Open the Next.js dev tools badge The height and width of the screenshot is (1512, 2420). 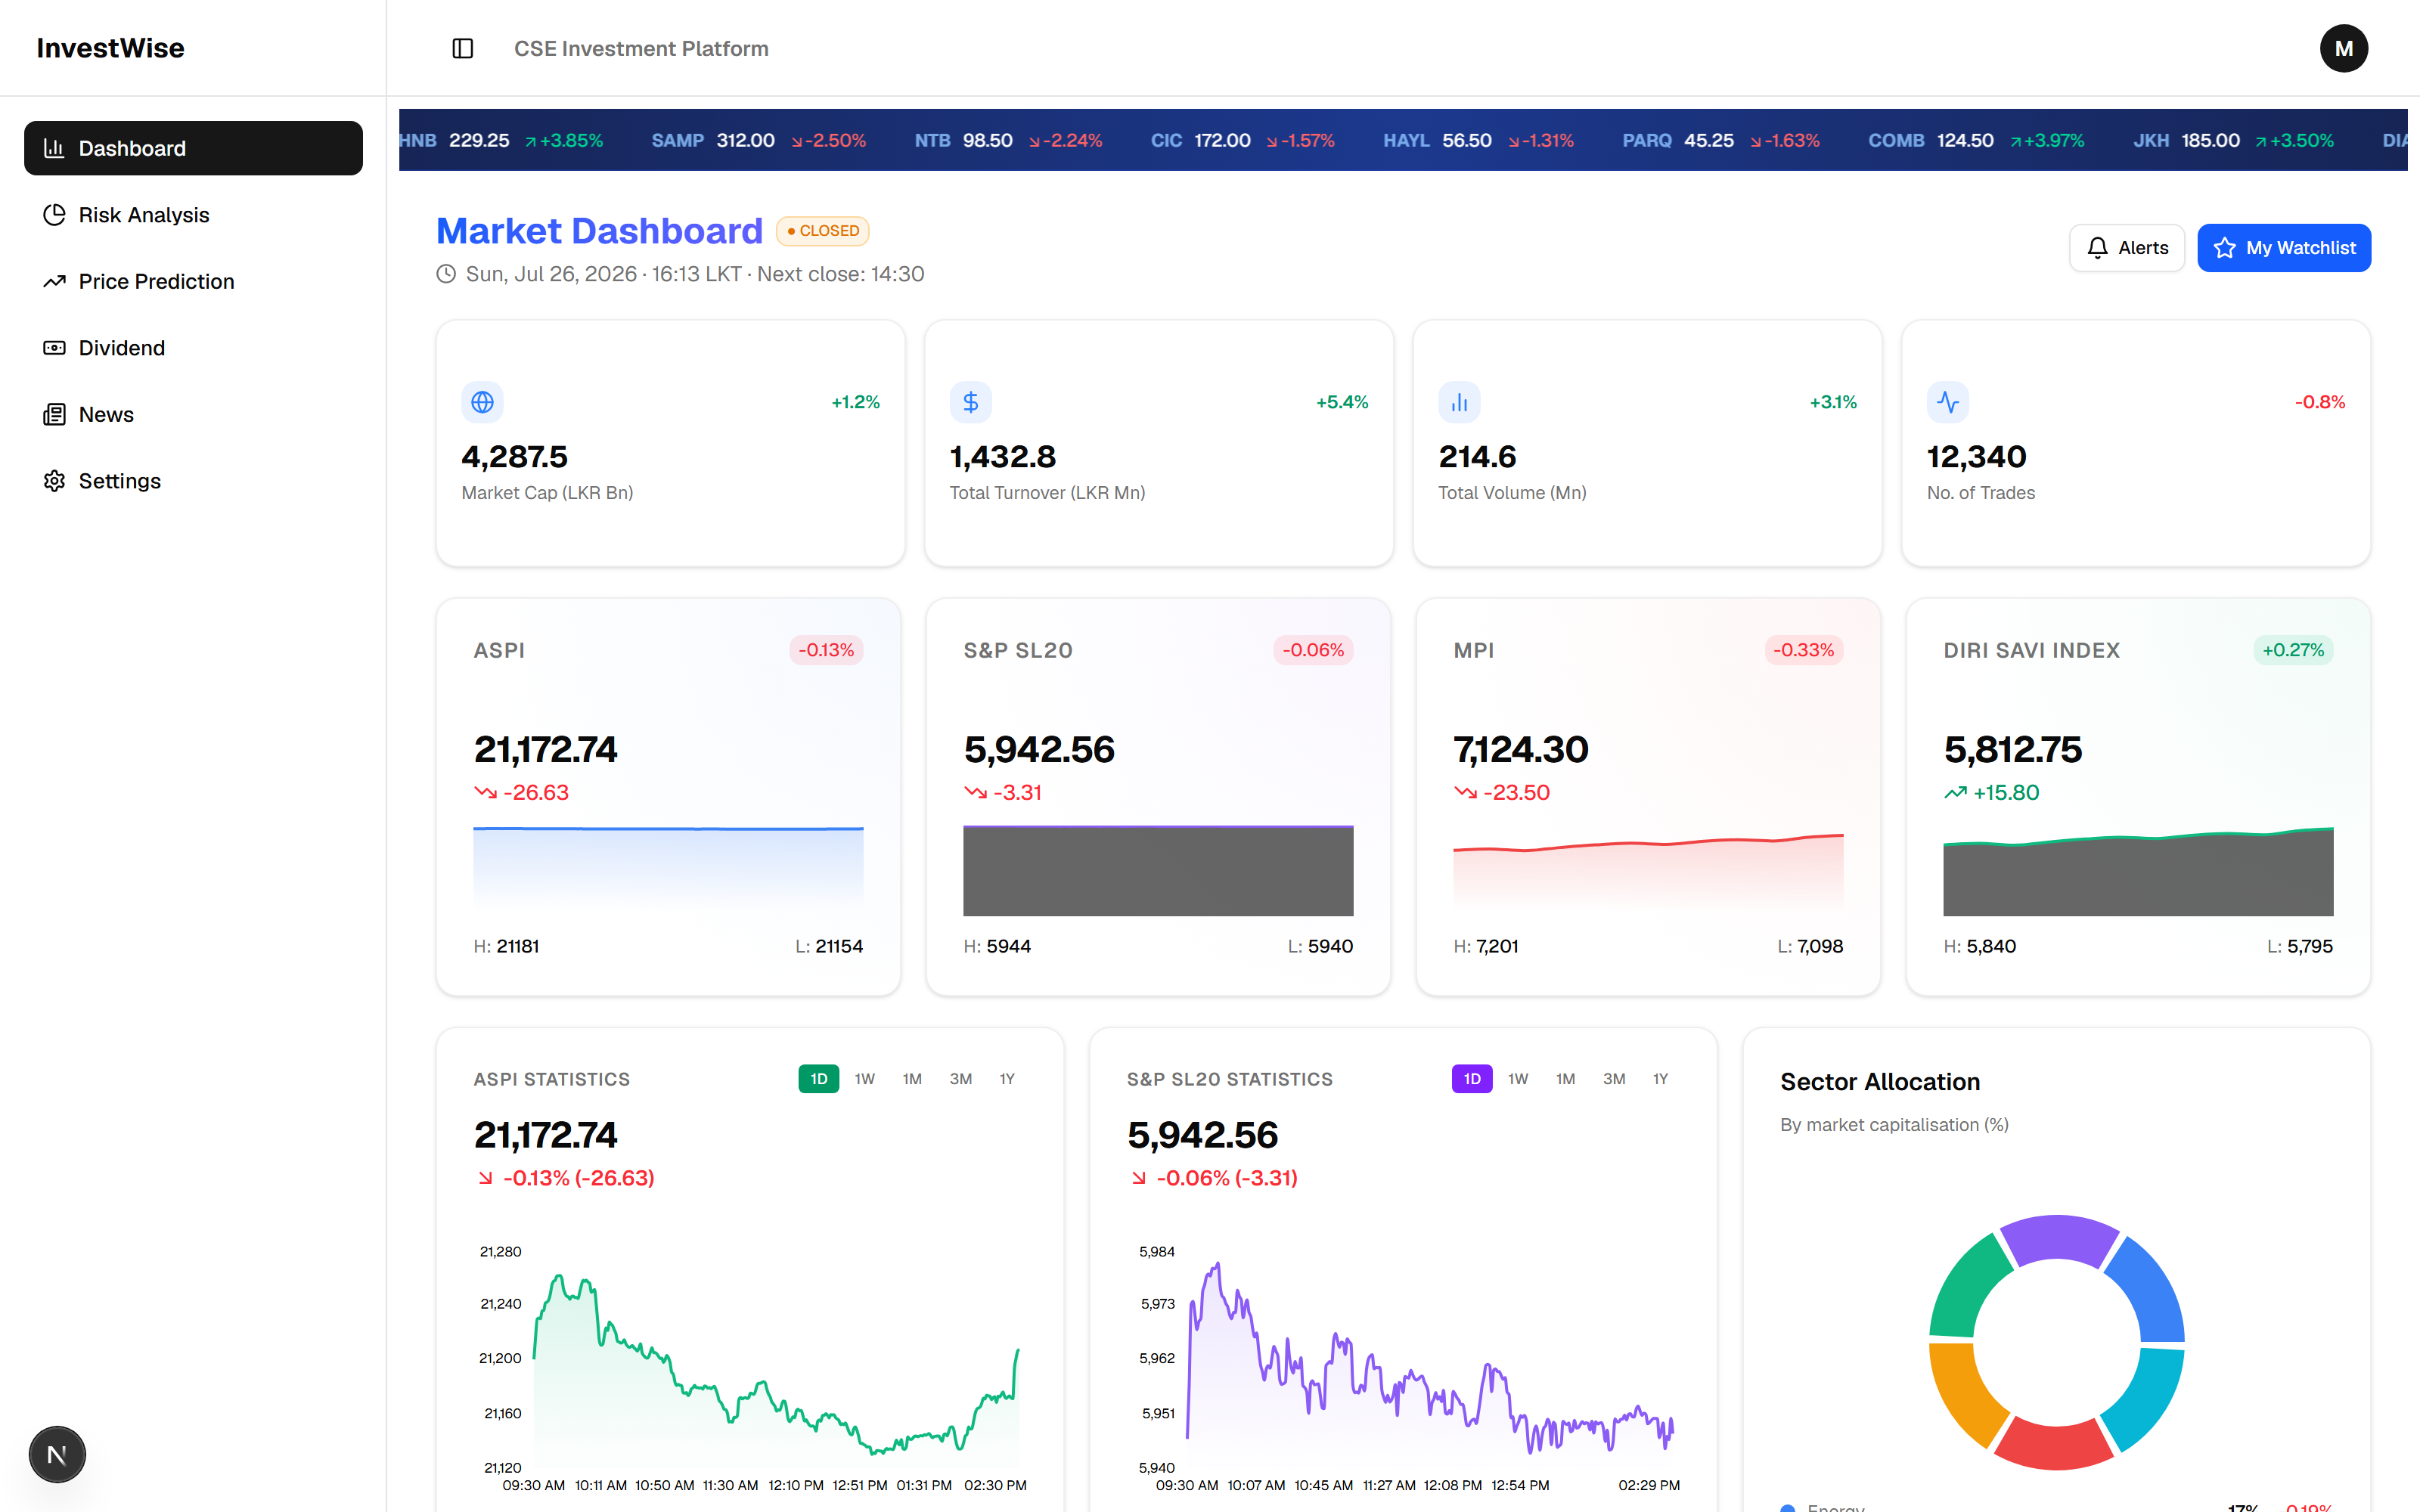57,1454
